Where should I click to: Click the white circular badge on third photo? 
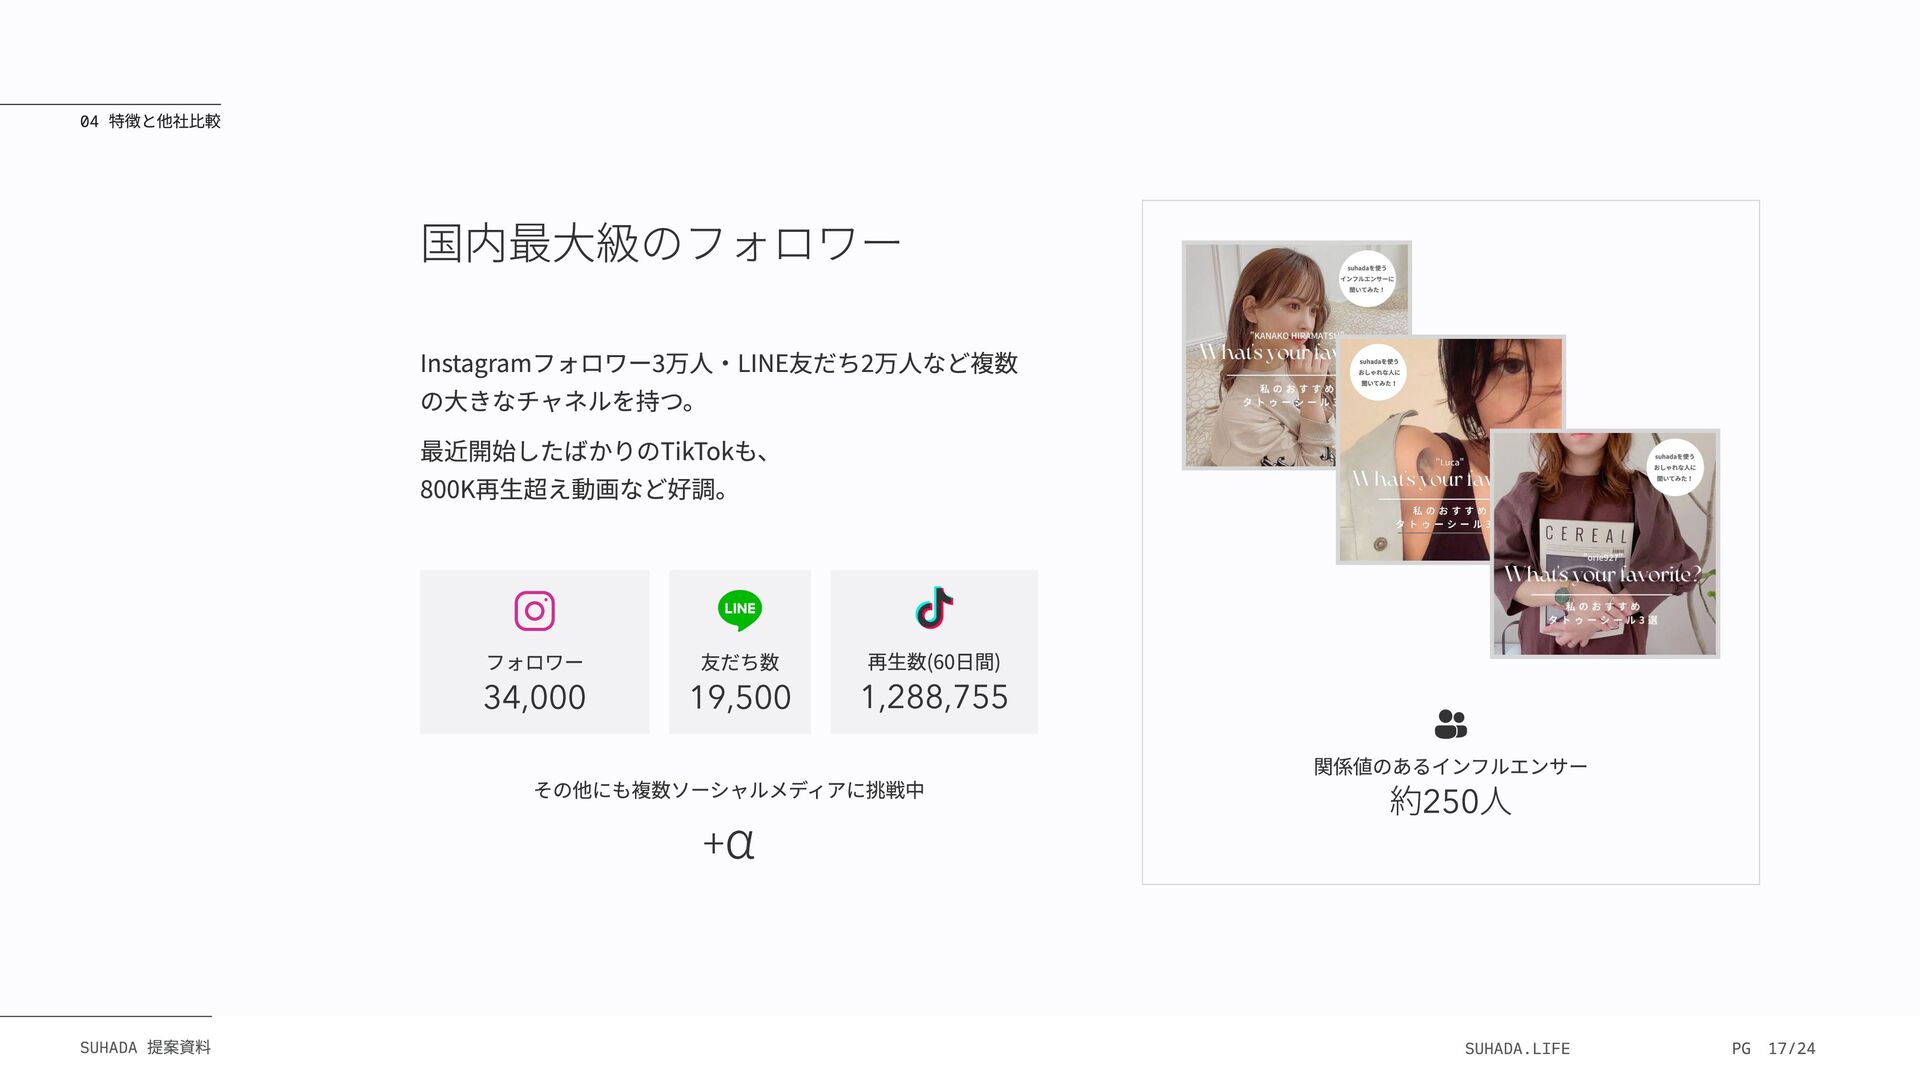(x=1675, y=467)
